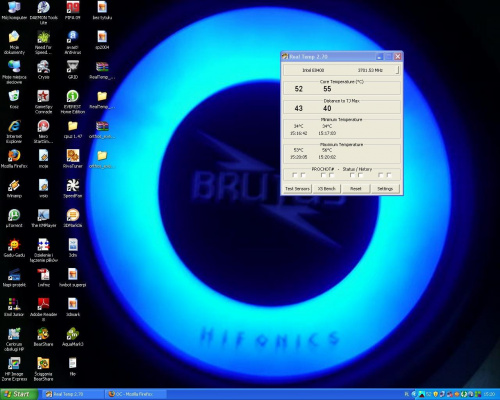Open the yellow RealTemp folder icon
Viewport: 500px width, 400px height.
tap(102, 100)
